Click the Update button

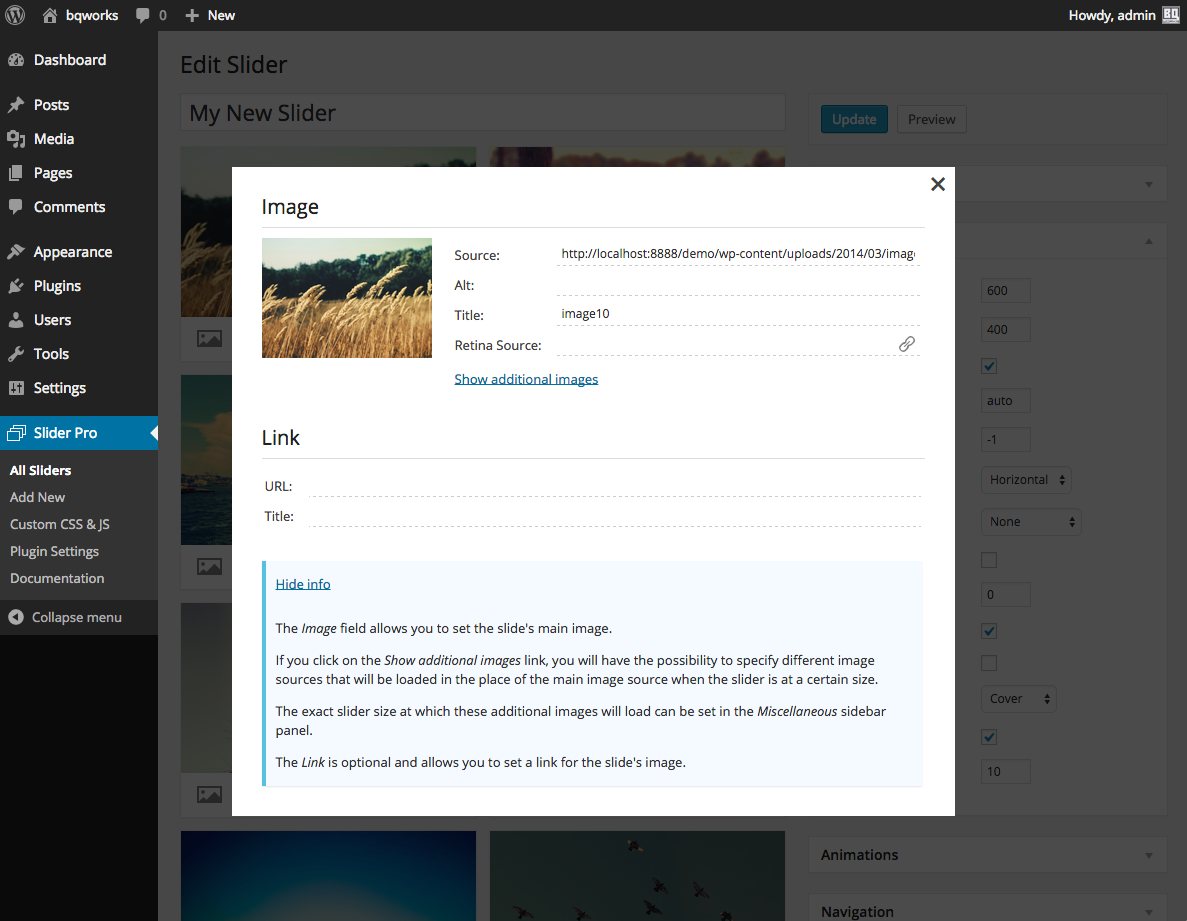[x=854, y=119]
